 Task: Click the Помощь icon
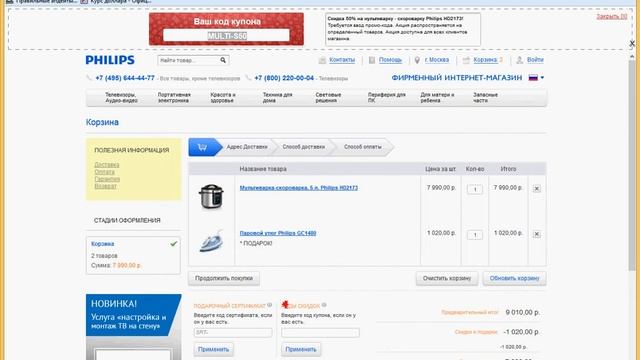pos(372,60)
